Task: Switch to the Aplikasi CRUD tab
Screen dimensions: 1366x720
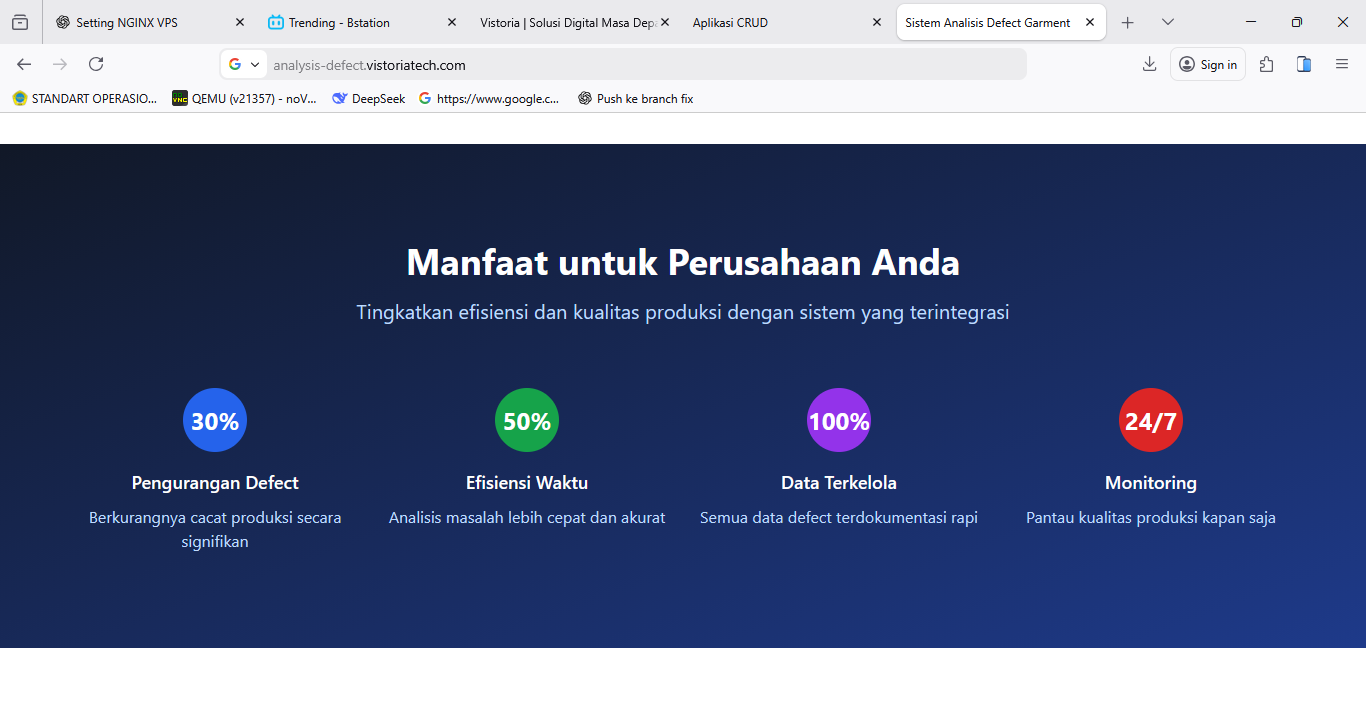Action: tap(729, 22)
